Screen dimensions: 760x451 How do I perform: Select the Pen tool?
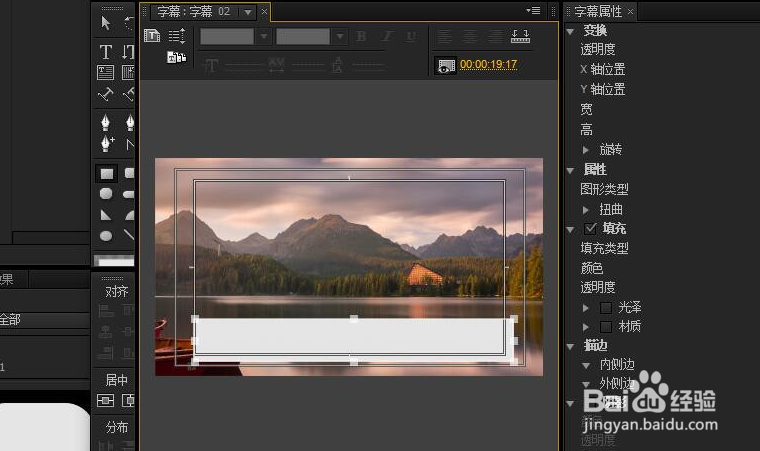point(106,122)
